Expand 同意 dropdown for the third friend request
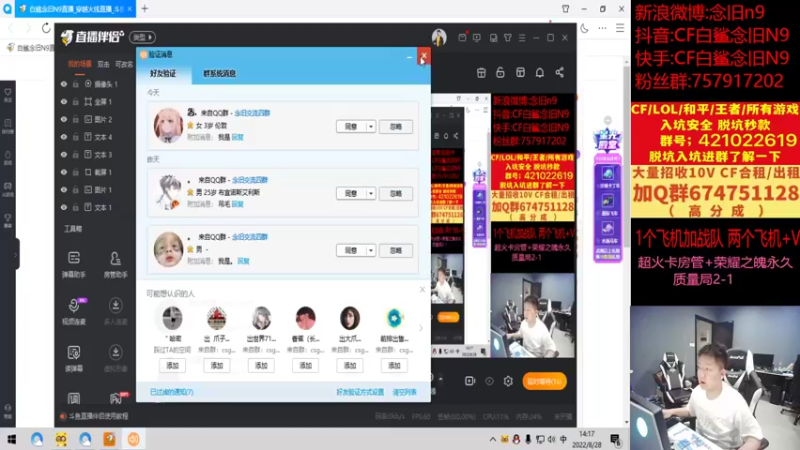This screenshot has height=450, width=800. pos(371,251)
